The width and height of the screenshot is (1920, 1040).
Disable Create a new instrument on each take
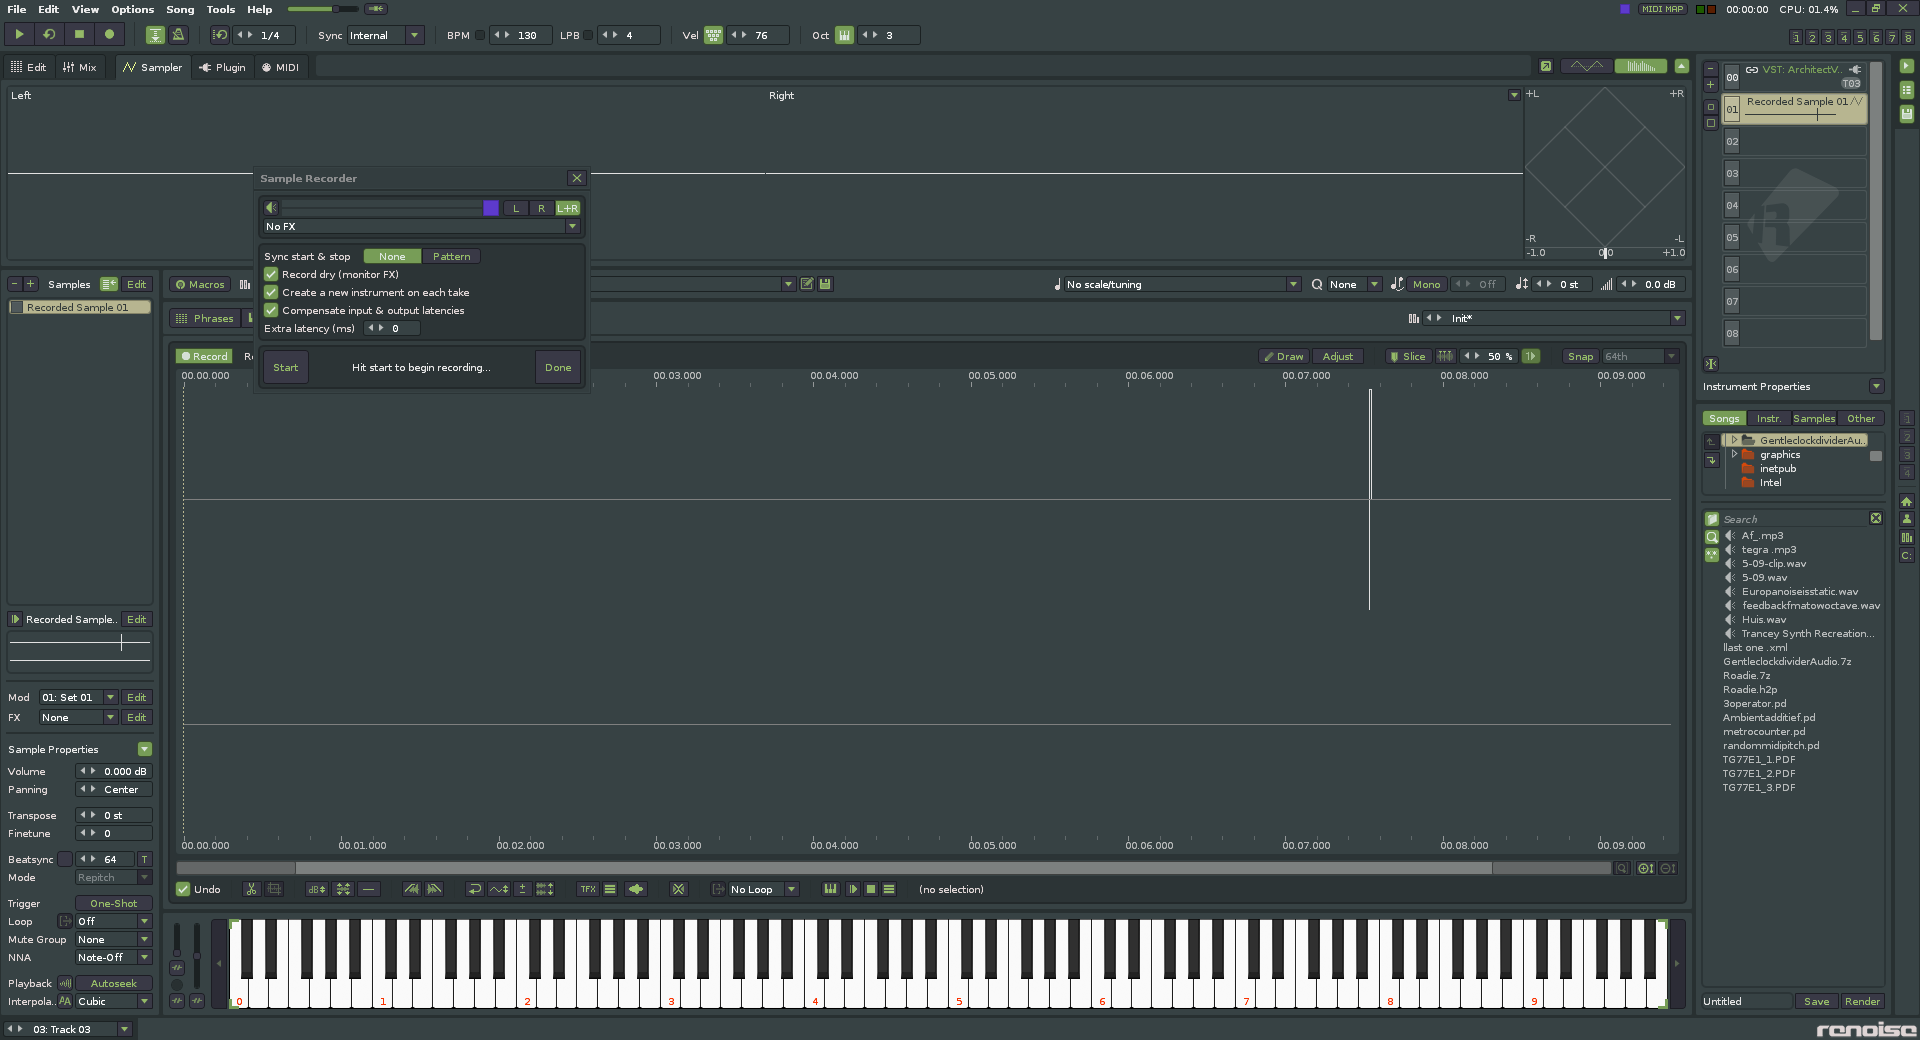pos(271,292)
